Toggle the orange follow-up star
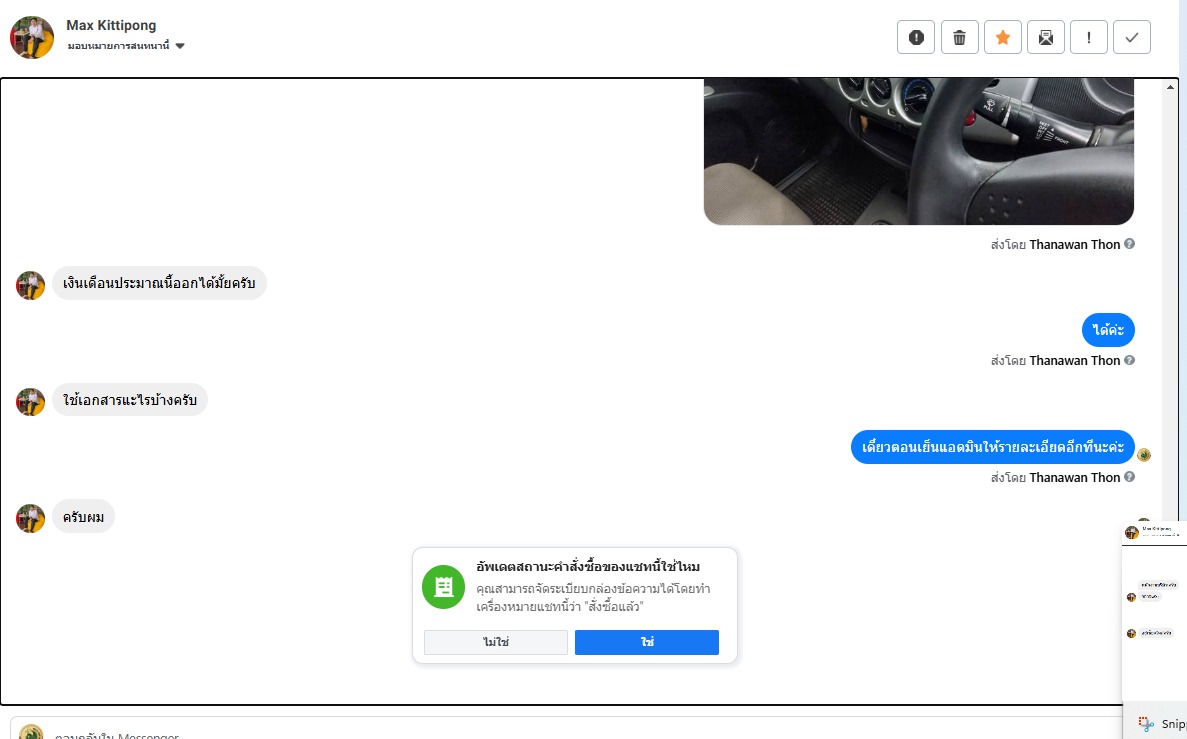The height and width of the screenshot is (739, 1187). [x=1002, y=37]
